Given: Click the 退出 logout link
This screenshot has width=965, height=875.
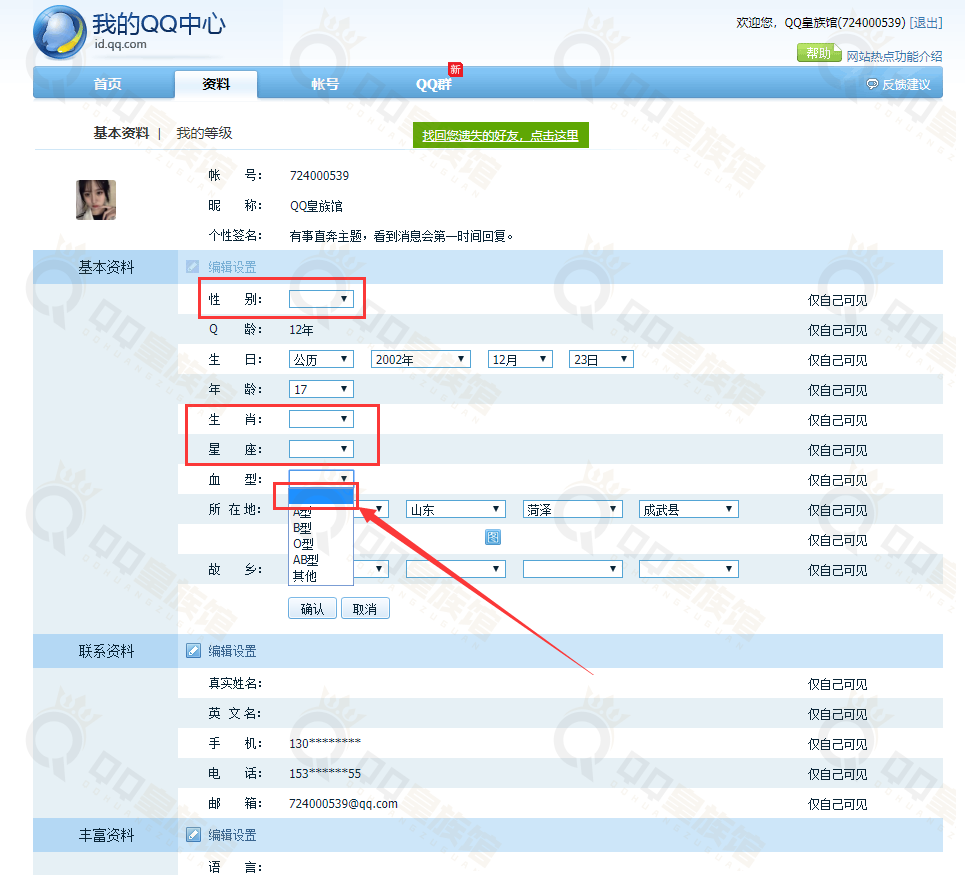Looking at the screenshot, I should click(x=926, y=23).
